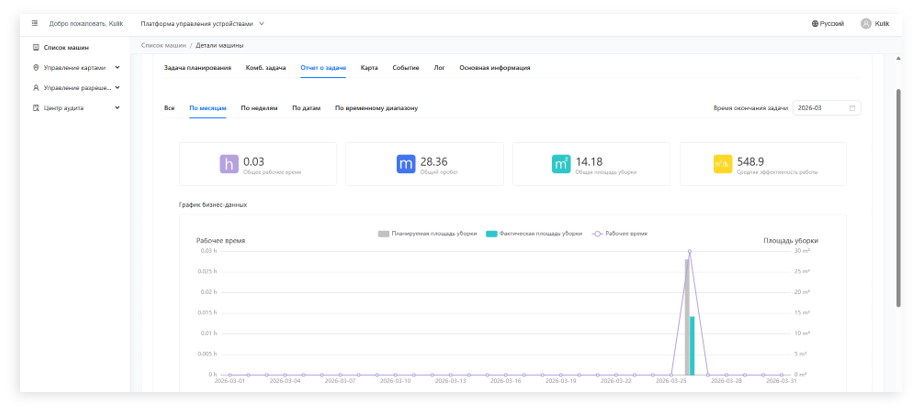This screenshot has width=916, height=412.
Task: Click the yellow efficiency icon
Action: 723,164
